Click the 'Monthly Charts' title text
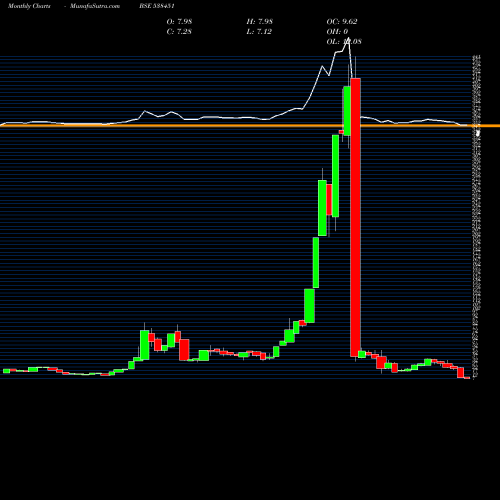 tap(29, 6)
